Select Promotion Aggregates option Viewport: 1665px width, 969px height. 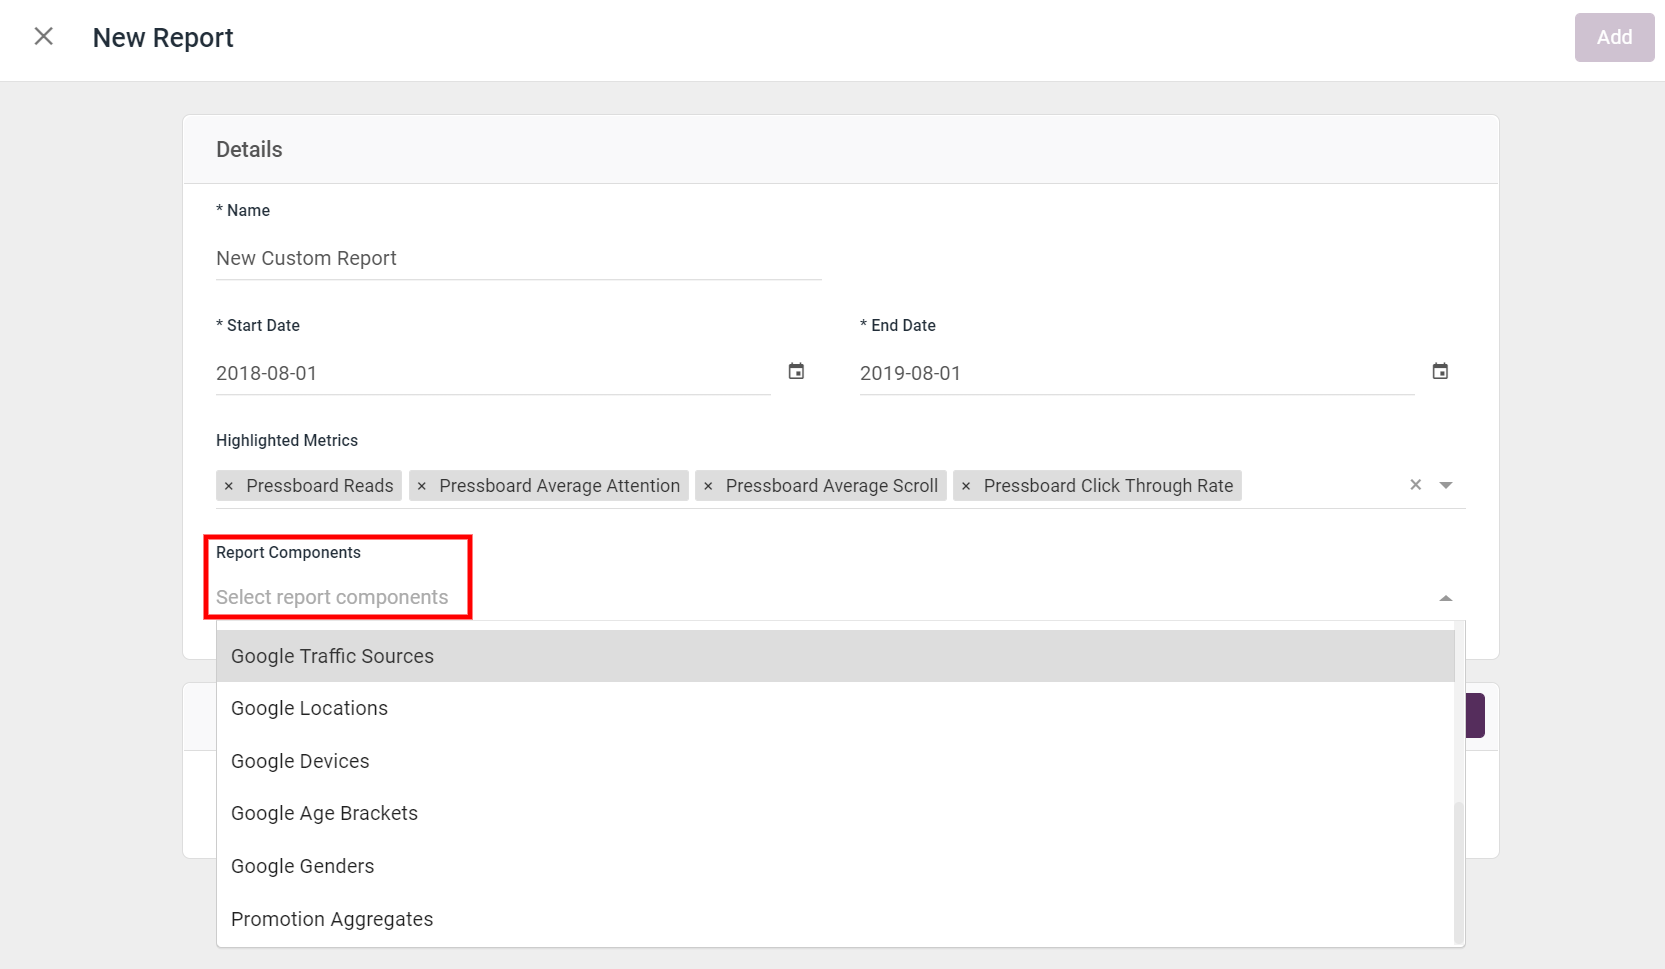835,919
